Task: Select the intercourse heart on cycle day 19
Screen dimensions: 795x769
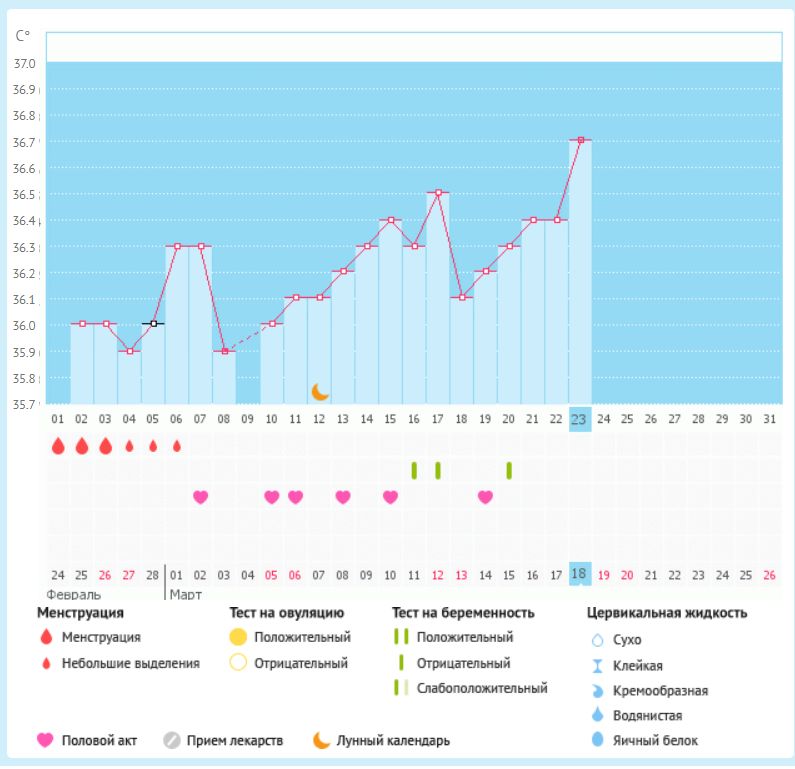Action: 485,497
